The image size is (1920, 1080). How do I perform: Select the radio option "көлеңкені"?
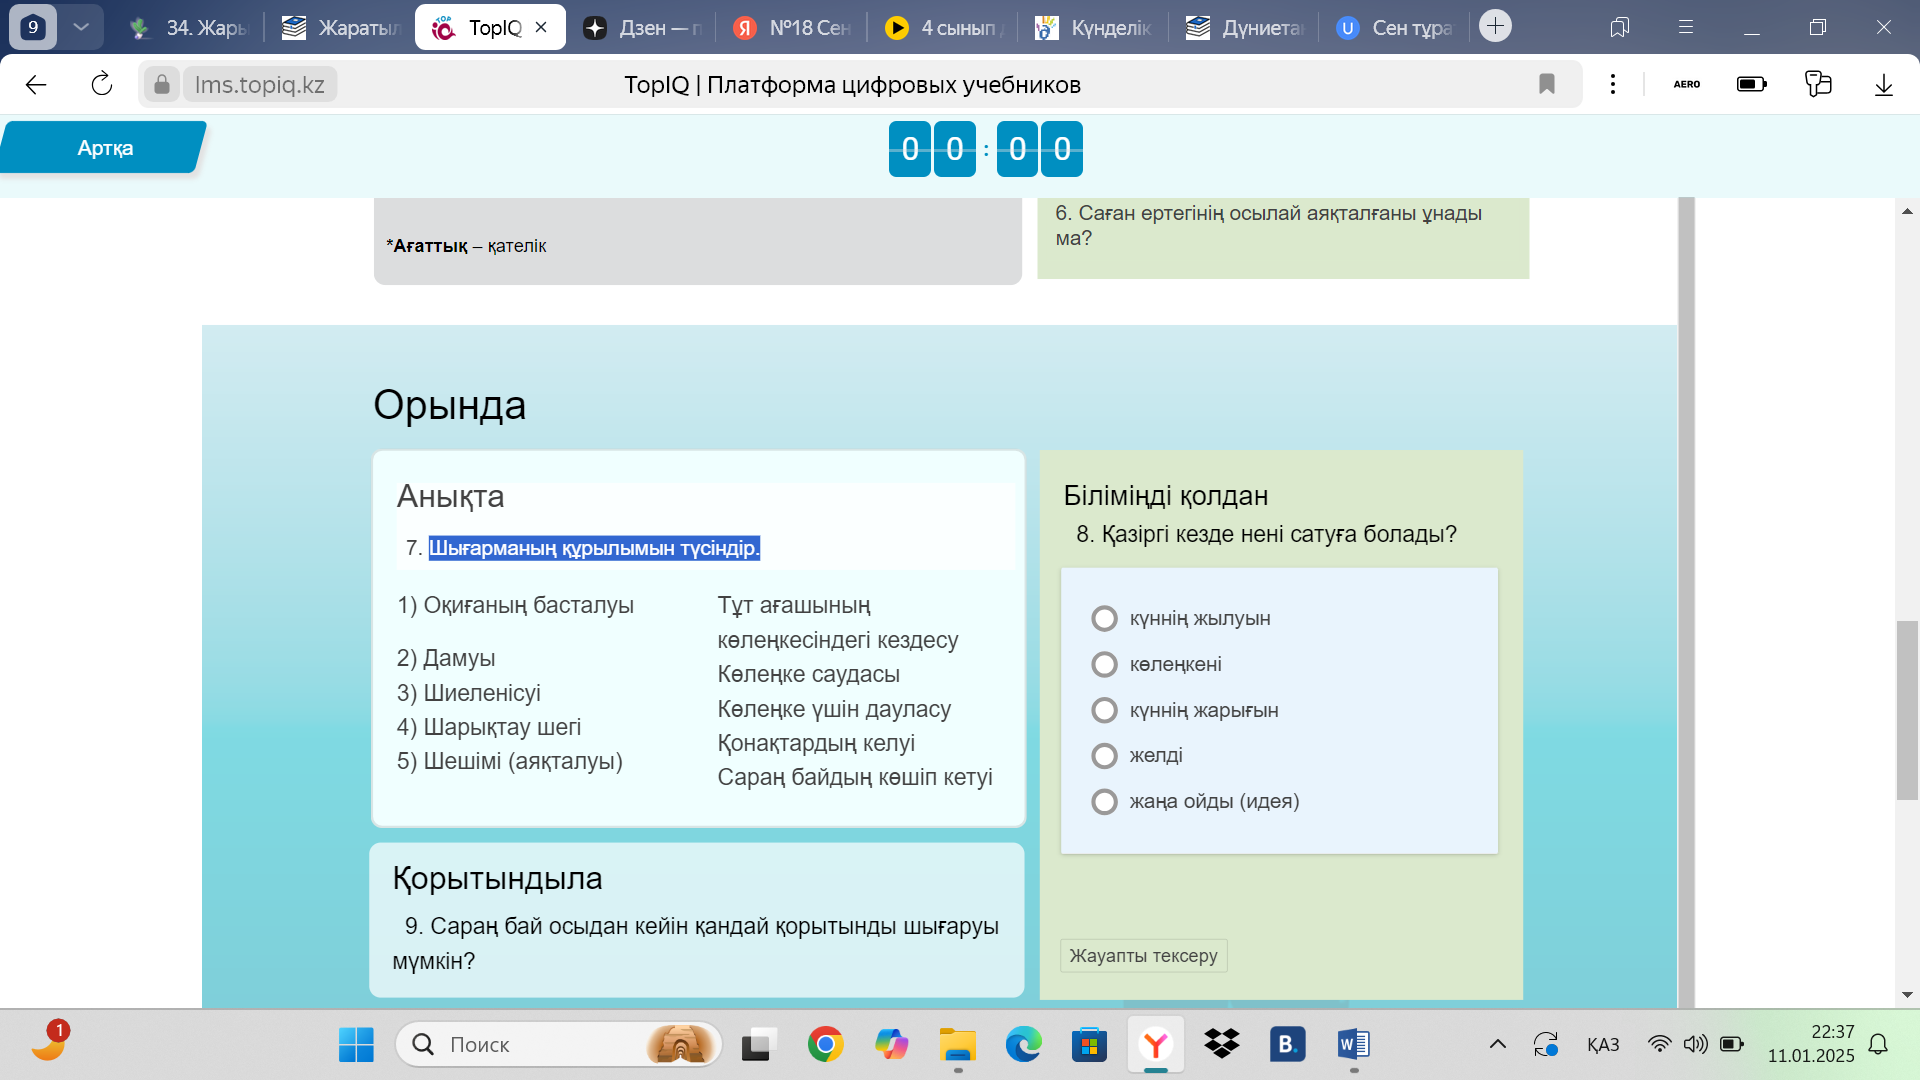[x=1104, y=665]
